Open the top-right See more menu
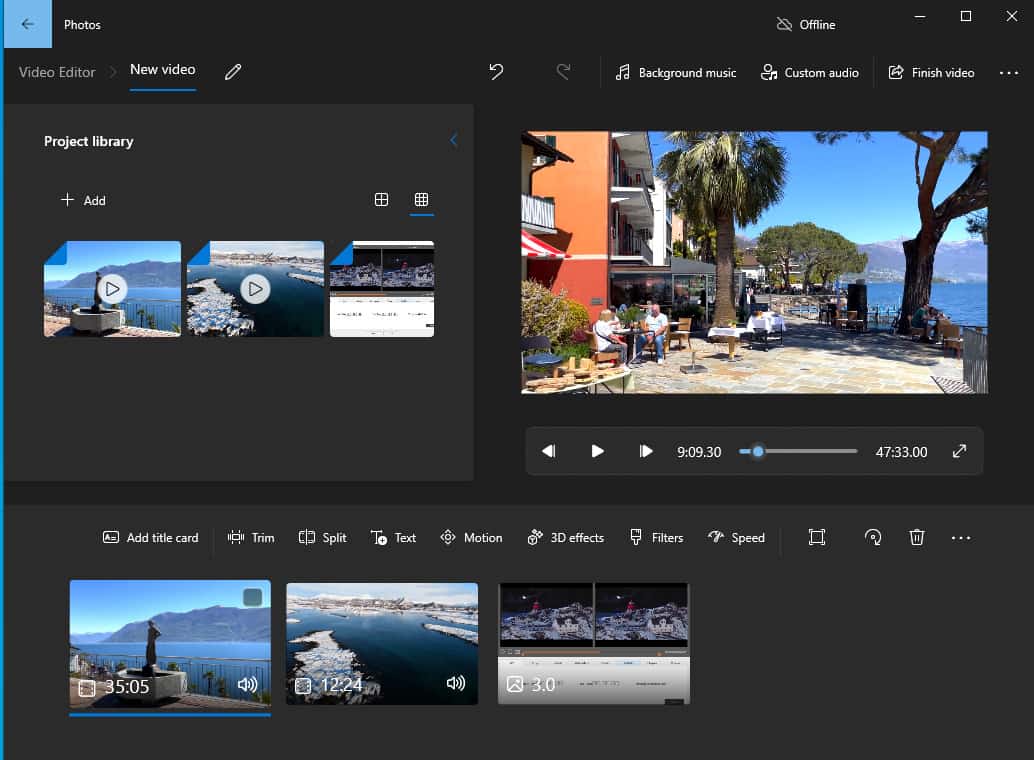 [x=1008, y=73]
